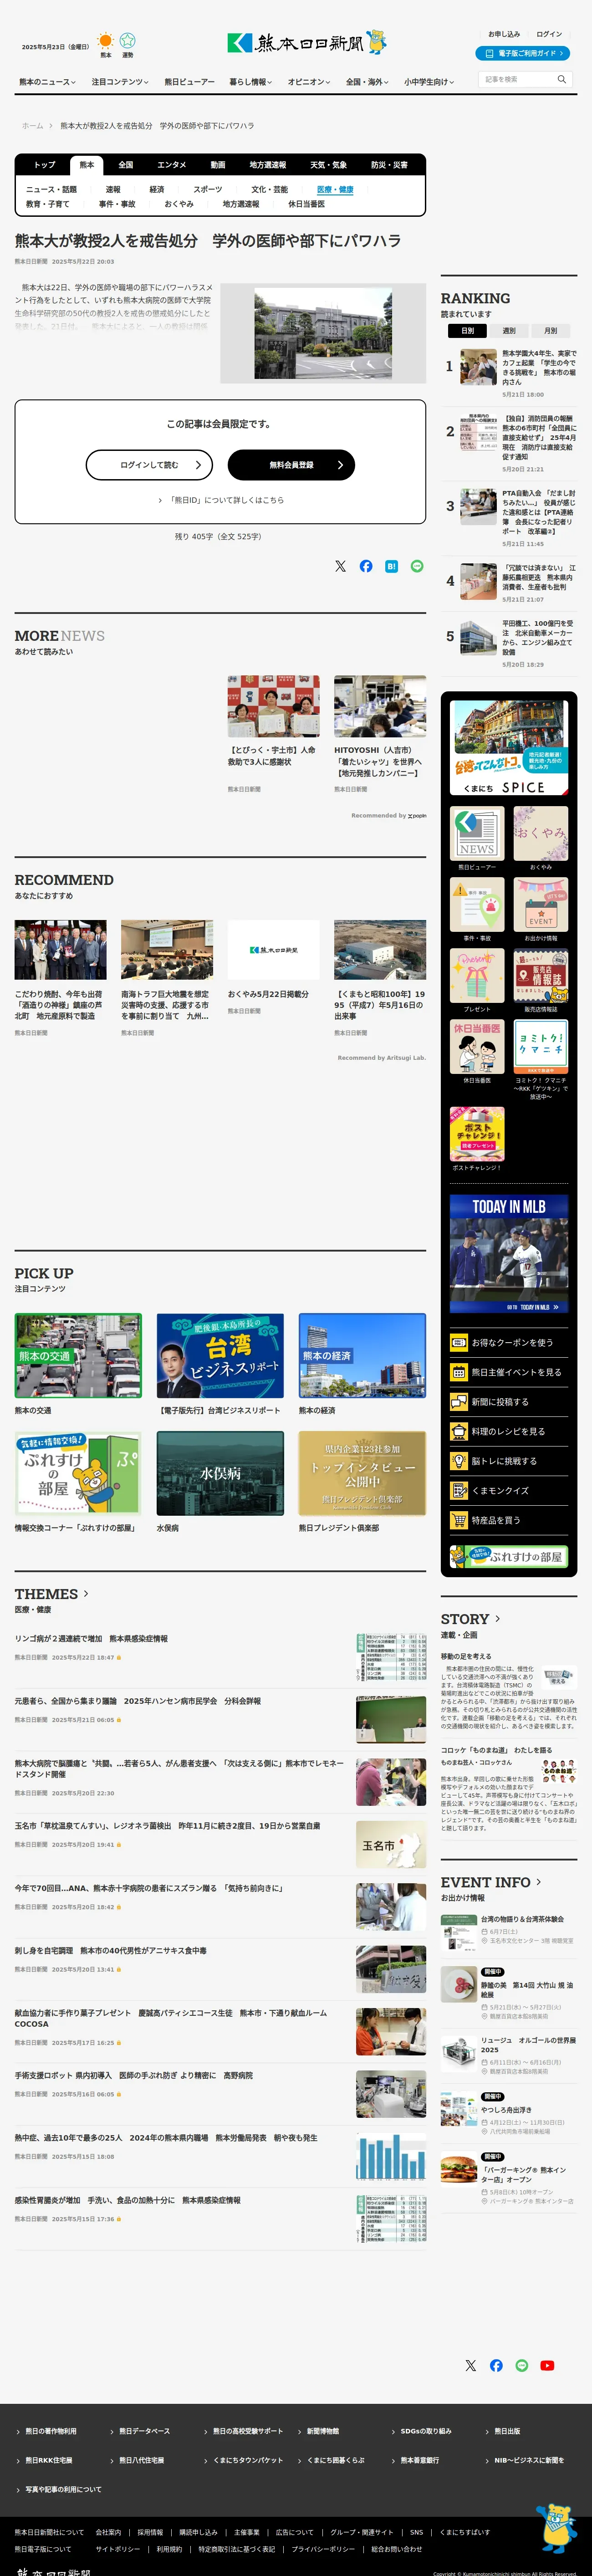The width and height of the screenshot is (592, 2576).
Task: Expand オピニオン menu
Action: pyautogui.click(x=309, y=82)
